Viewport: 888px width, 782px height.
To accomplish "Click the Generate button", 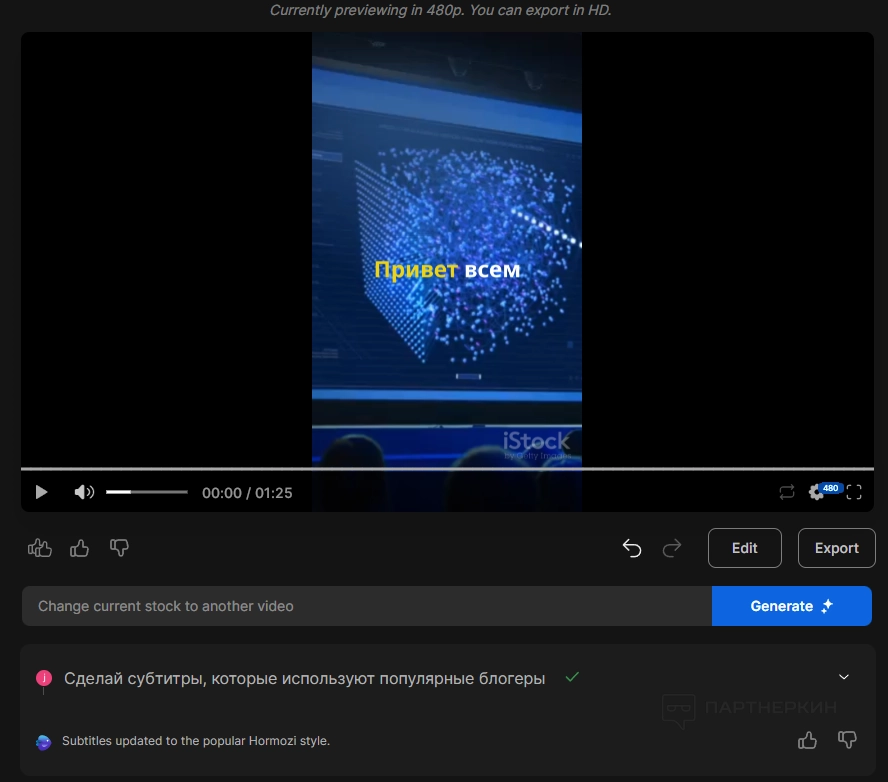I will coord(791,606).
